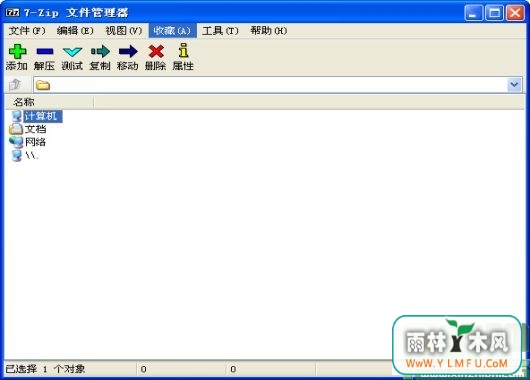Expand the address bar dropdown arrow
530x380 pixels.
[x=514, y=85]
